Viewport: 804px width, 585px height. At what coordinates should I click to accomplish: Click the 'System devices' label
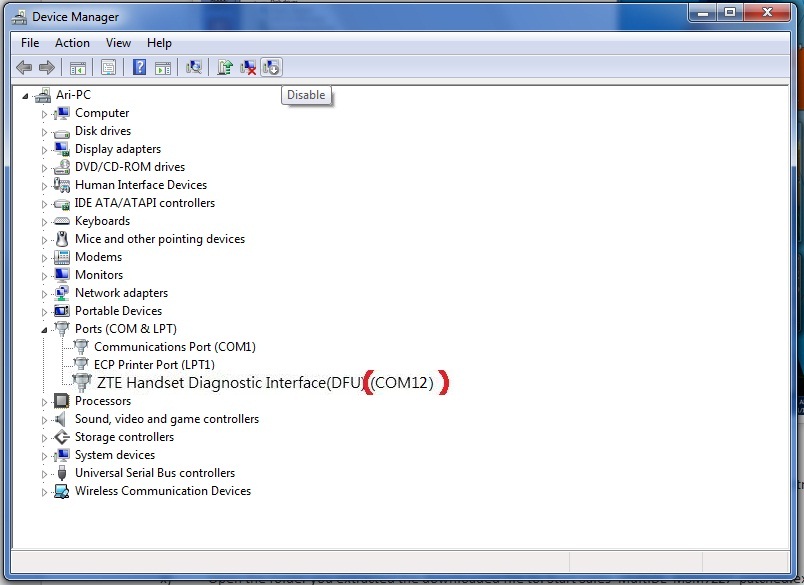click(x=115, y=455)
